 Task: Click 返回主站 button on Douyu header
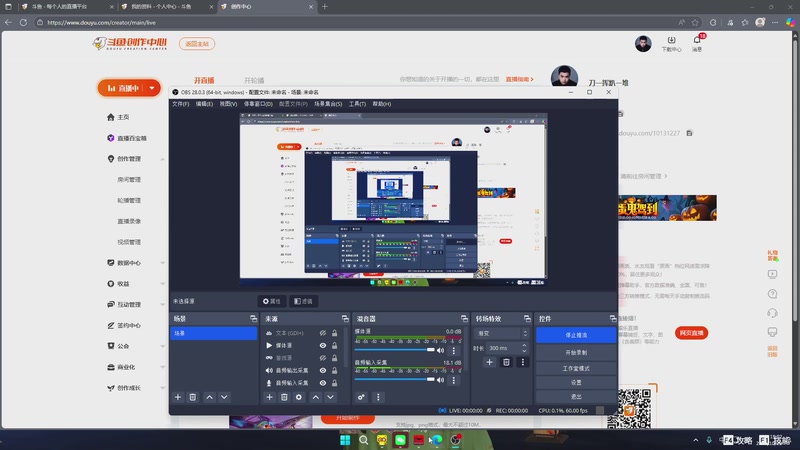(x=197, y=43)
